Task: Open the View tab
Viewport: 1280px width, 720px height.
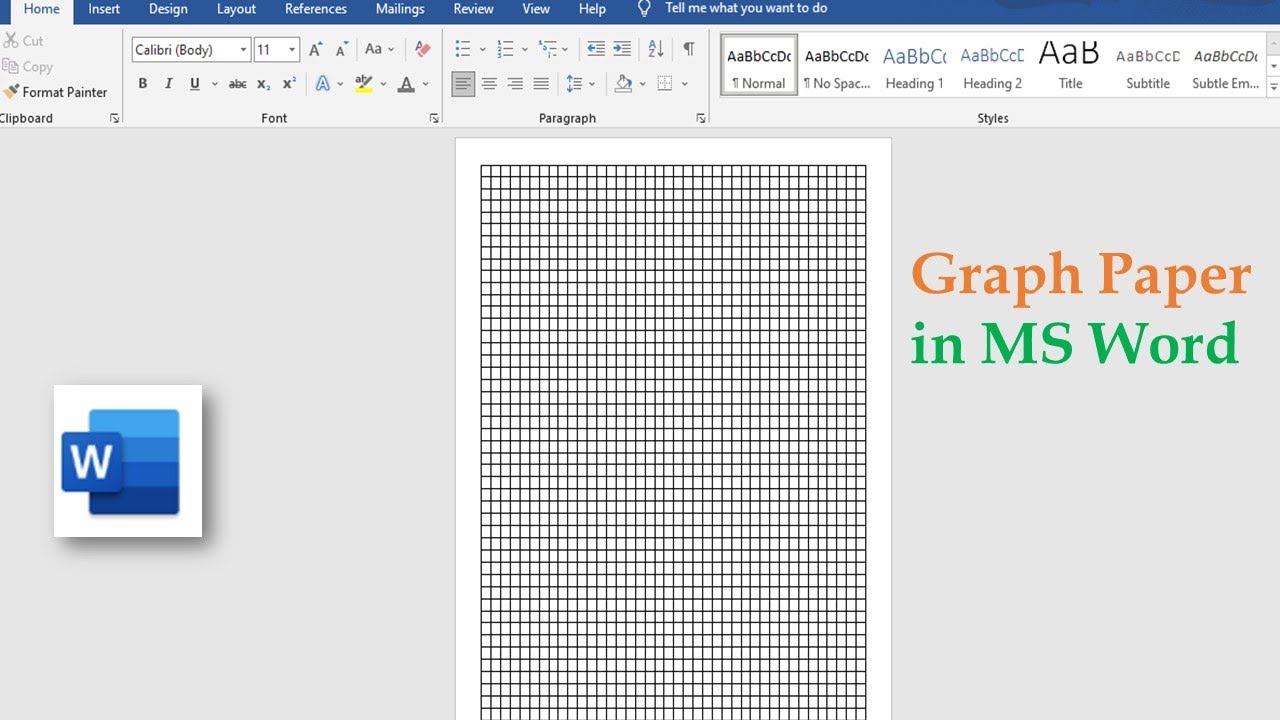Action: (536, 9)
